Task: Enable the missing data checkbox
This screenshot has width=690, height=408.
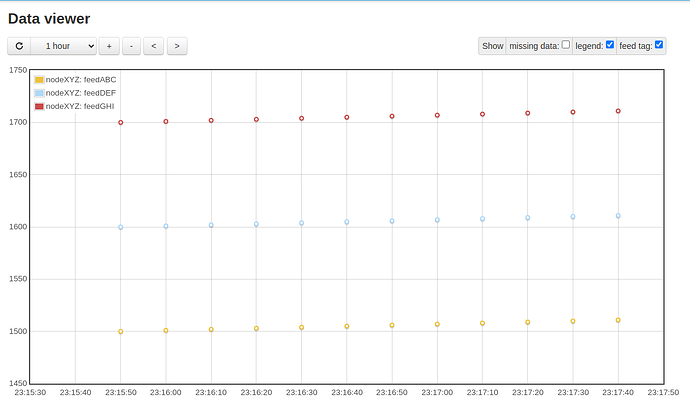Action: [x=566, y=44]
